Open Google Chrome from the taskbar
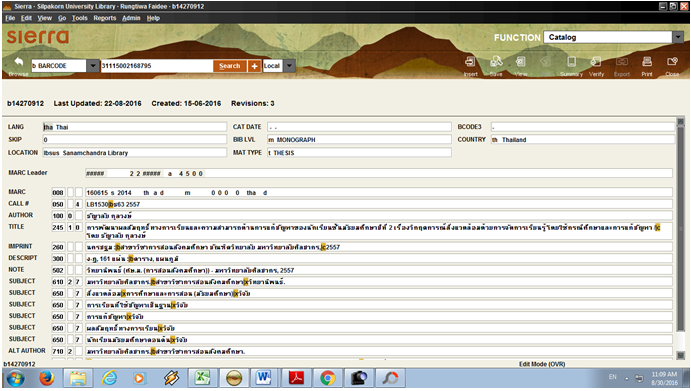Screen dimensions: 691x391 click(x=327, y=378)
